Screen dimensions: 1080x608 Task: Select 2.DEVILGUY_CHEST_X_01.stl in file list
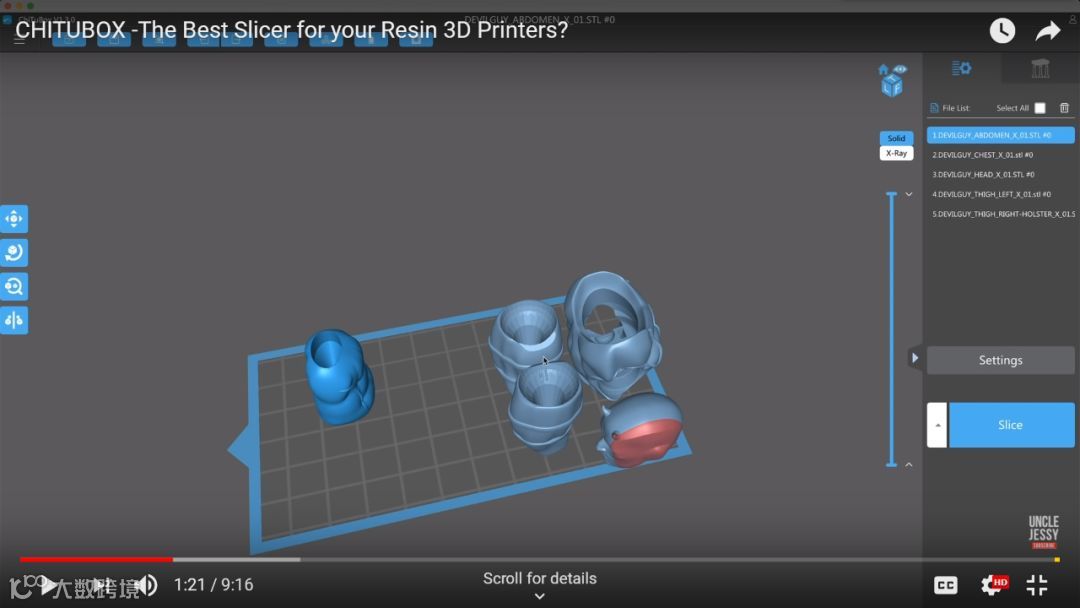1000,155
